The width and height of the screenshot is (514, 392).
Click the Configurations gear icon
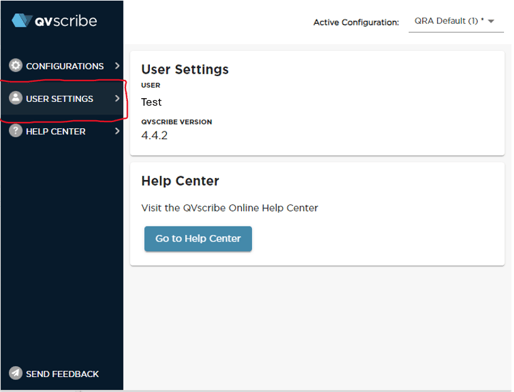[15, 65]
